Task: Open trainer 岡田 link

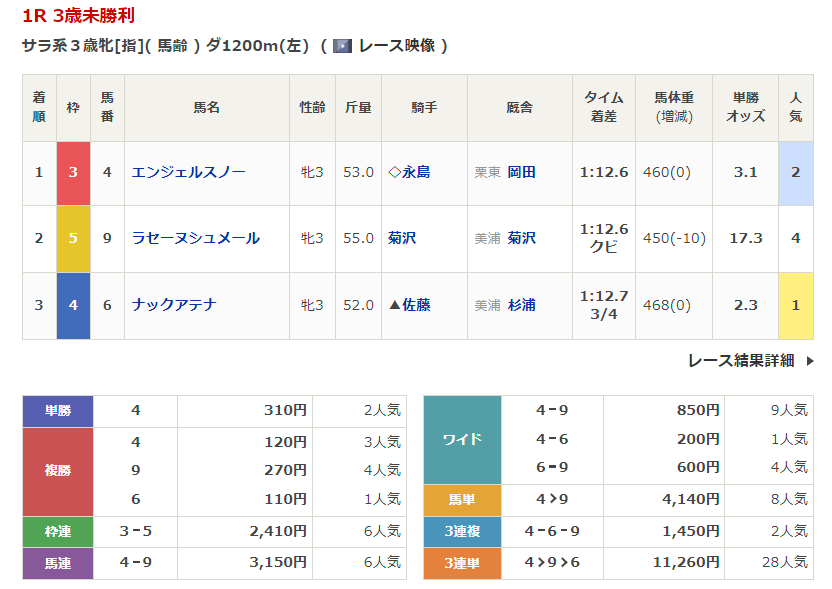Action: click(x=521, y=172)
